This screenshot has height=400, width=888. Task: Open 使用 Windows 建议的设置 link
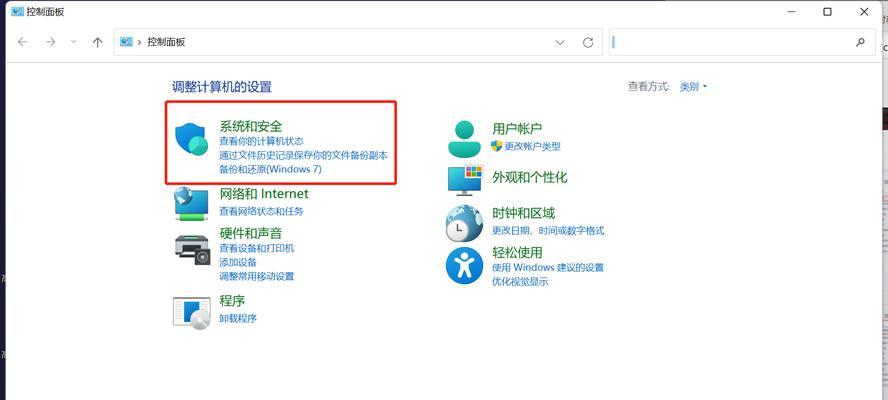(548, 267)
